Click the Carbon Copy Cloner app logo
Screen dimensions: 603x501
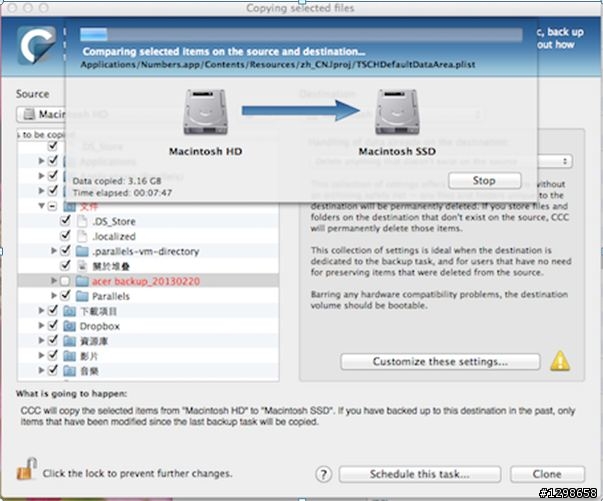[36, 45]
